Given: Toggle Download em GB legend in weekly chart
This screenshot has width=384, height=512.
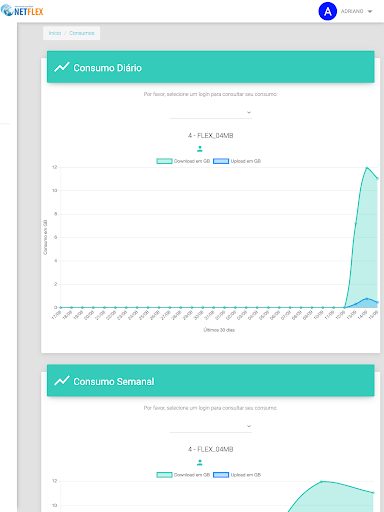Looking at the screenshot, I should coord(183,475).
